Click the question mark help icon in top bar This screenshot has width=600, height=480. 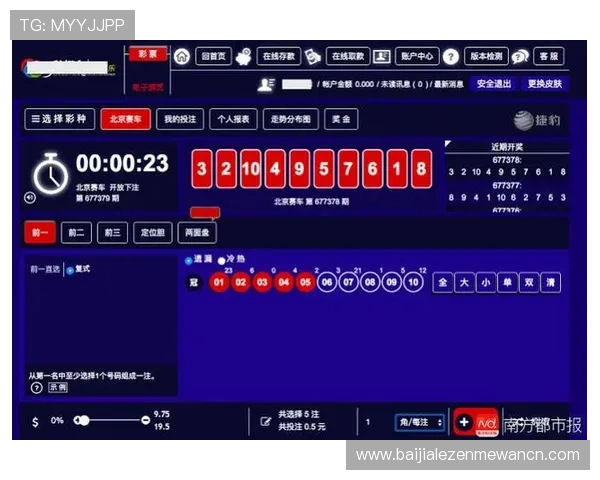[451, 56]
